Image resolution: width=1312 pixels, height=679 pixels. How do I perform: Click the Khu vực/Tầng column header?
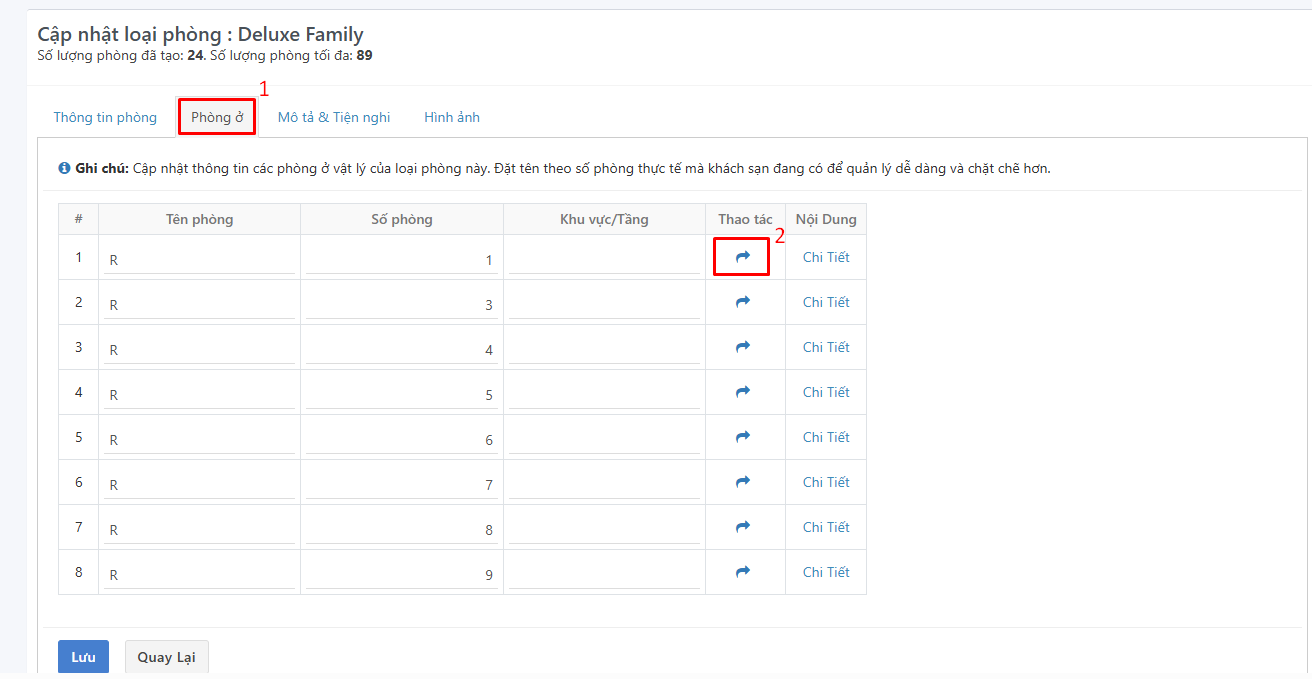(604, 219)
